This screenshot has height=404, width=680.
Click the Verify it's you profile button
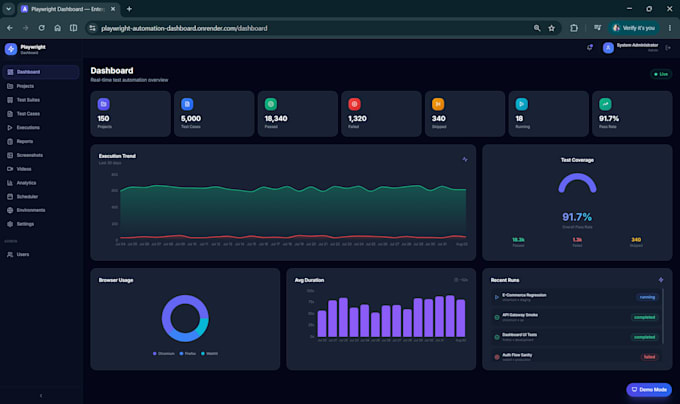634,28
